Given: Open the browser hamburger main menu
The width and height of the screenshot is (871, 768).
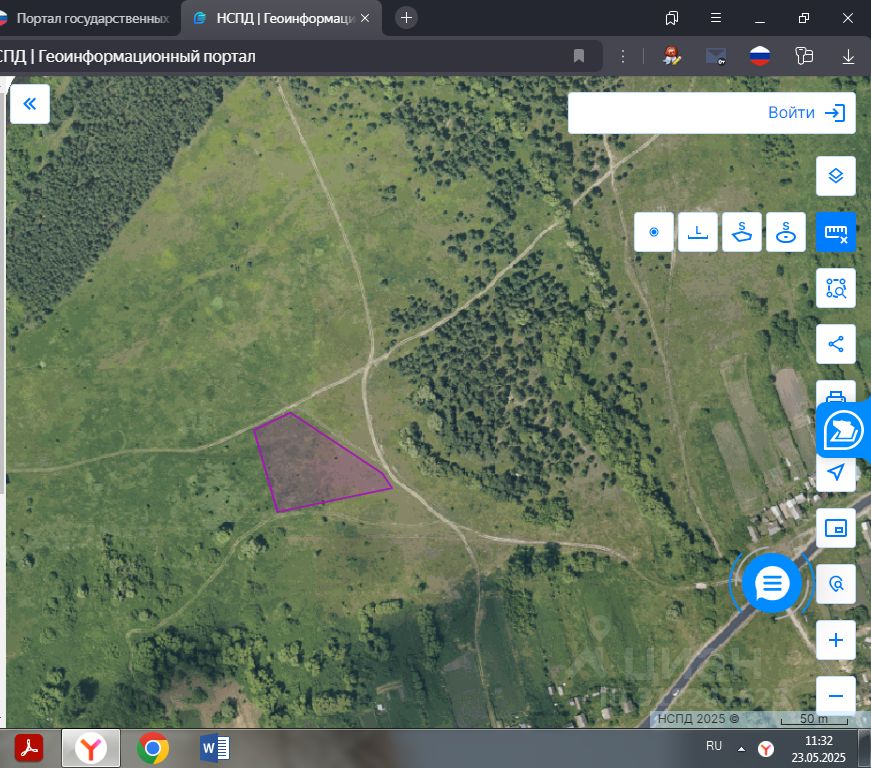Looking at the screenshot, I should (x=715, y=18).
